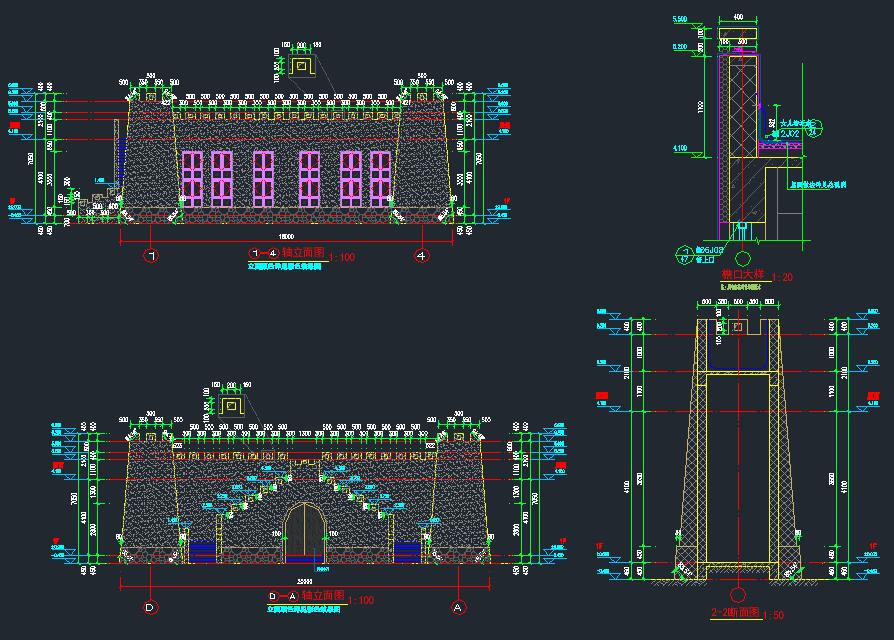This screenshot has width=894, height=640.
Task: Select the rightmost magenta window in top elevation
Action: point(380,179)
